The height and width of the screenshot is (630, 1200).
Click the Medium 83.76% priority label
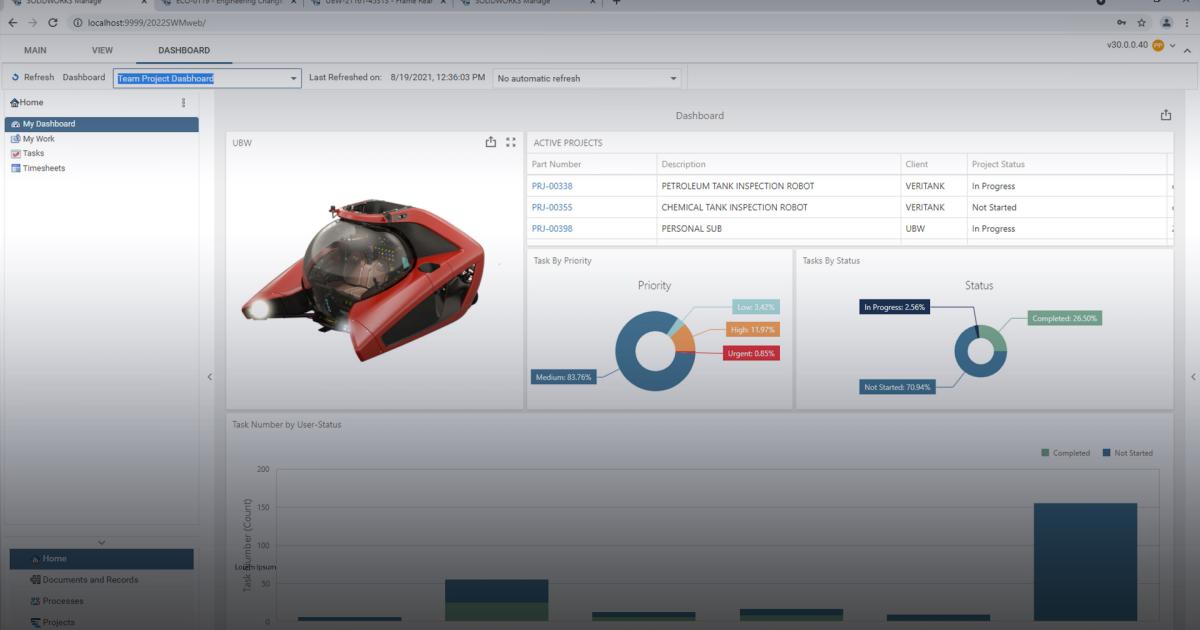pos(564,377)
